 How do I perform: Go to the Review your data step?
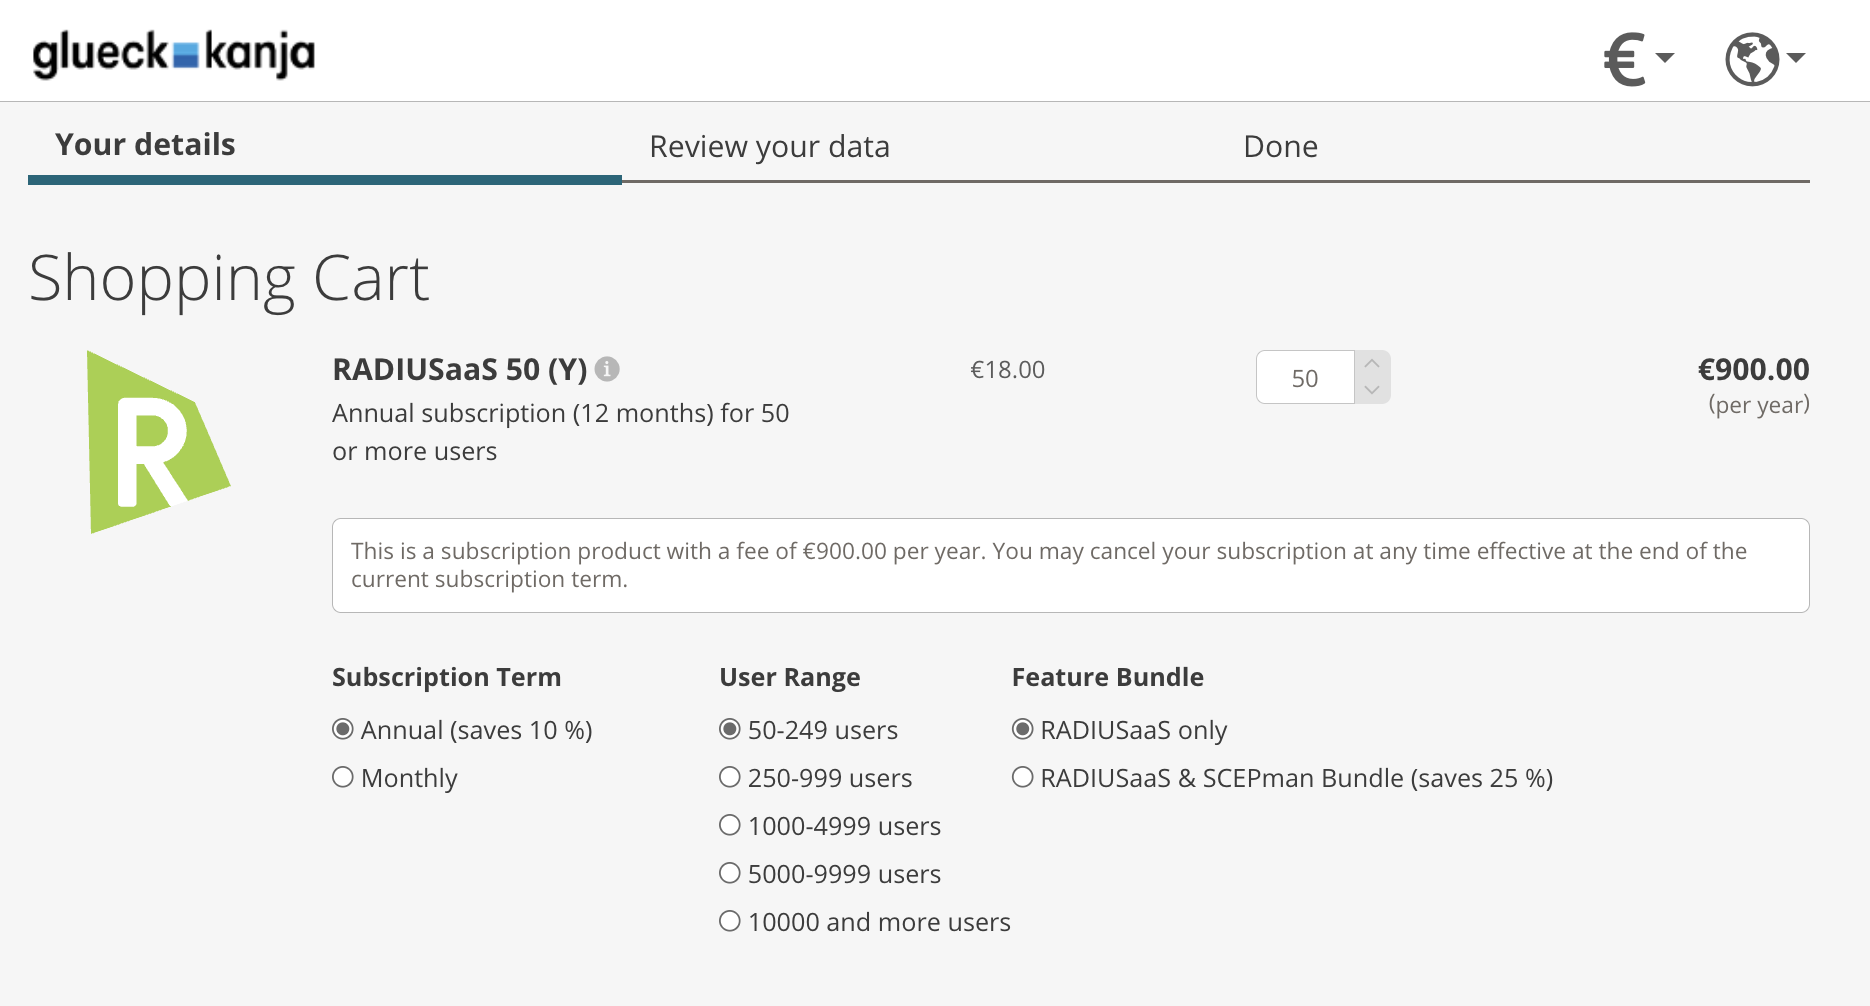tap(769, 147)
